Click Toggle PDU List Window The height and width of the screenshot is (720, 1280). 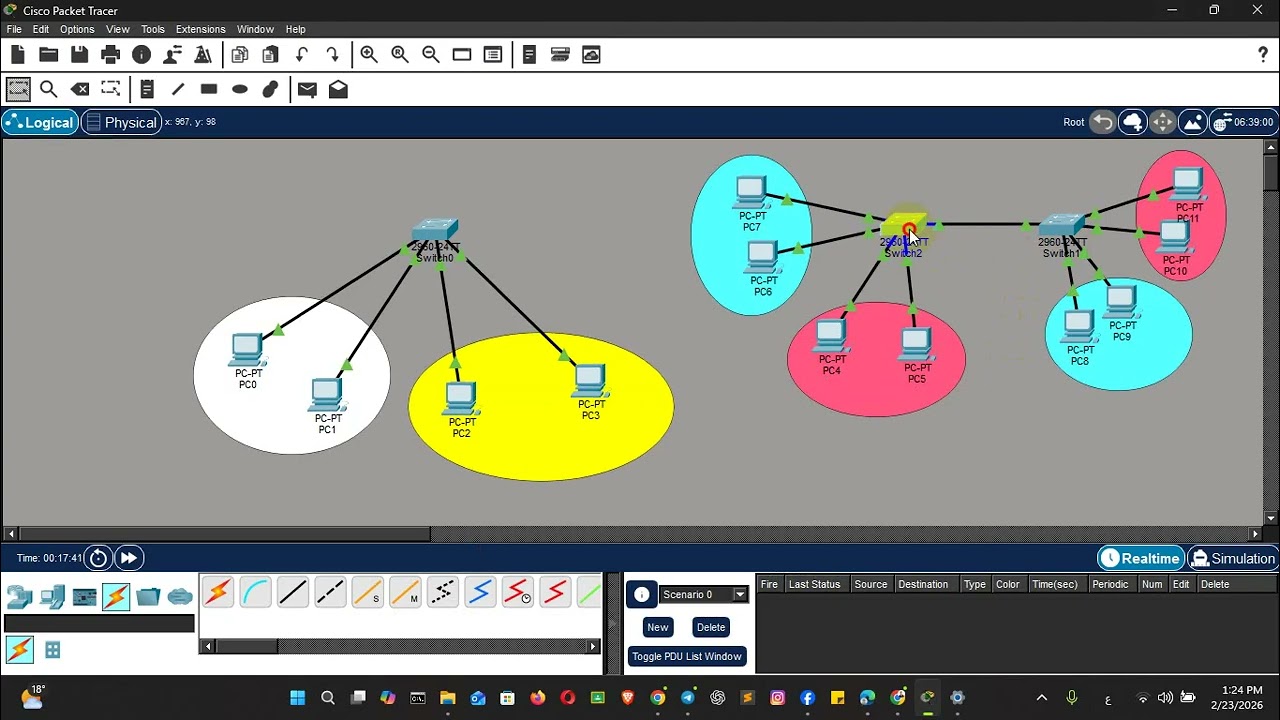[687, 656]
